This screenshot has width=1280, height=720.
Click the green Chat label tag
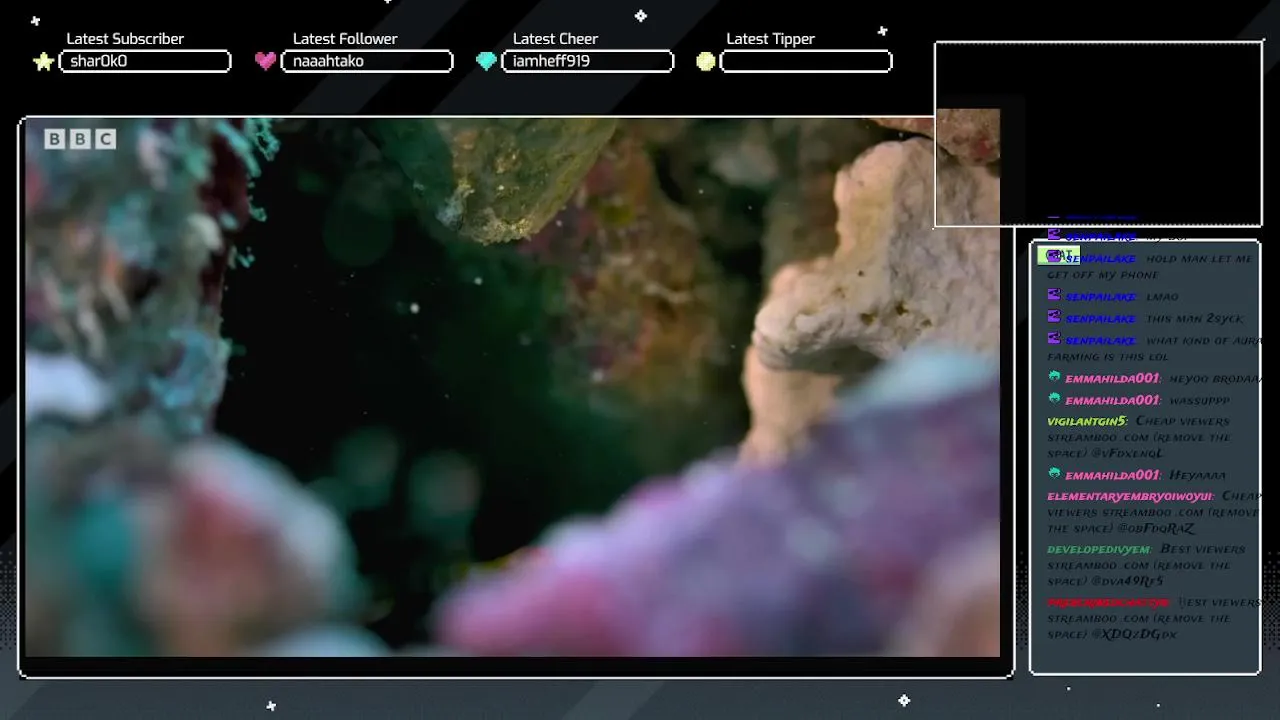(x=1056, y=255)
